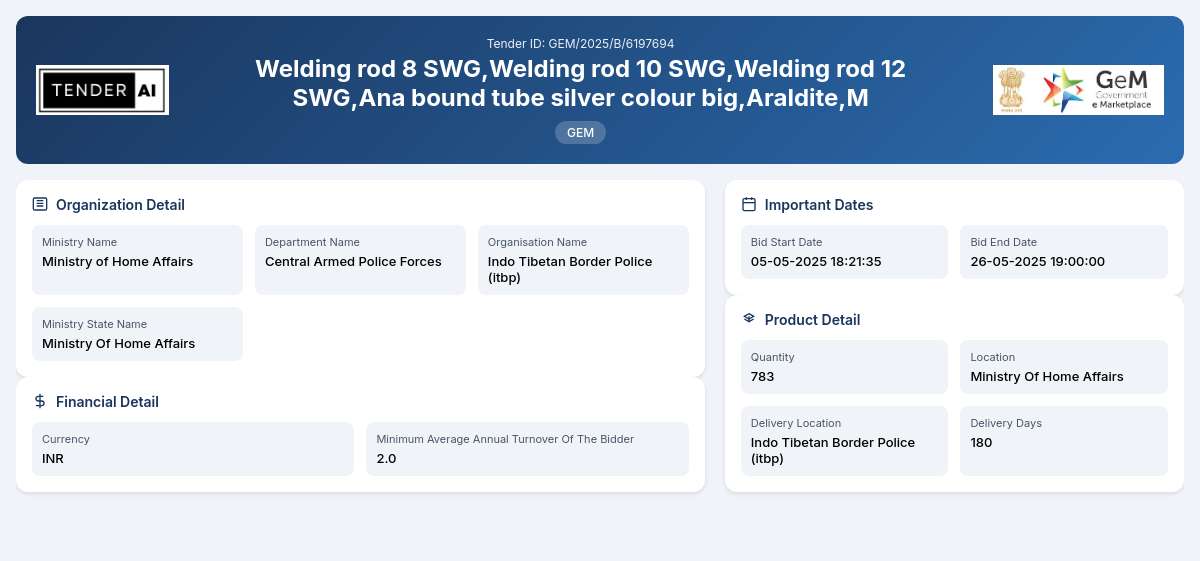Select the Currency INR field
The image size is (1200, 561).
tap(193, 449)
